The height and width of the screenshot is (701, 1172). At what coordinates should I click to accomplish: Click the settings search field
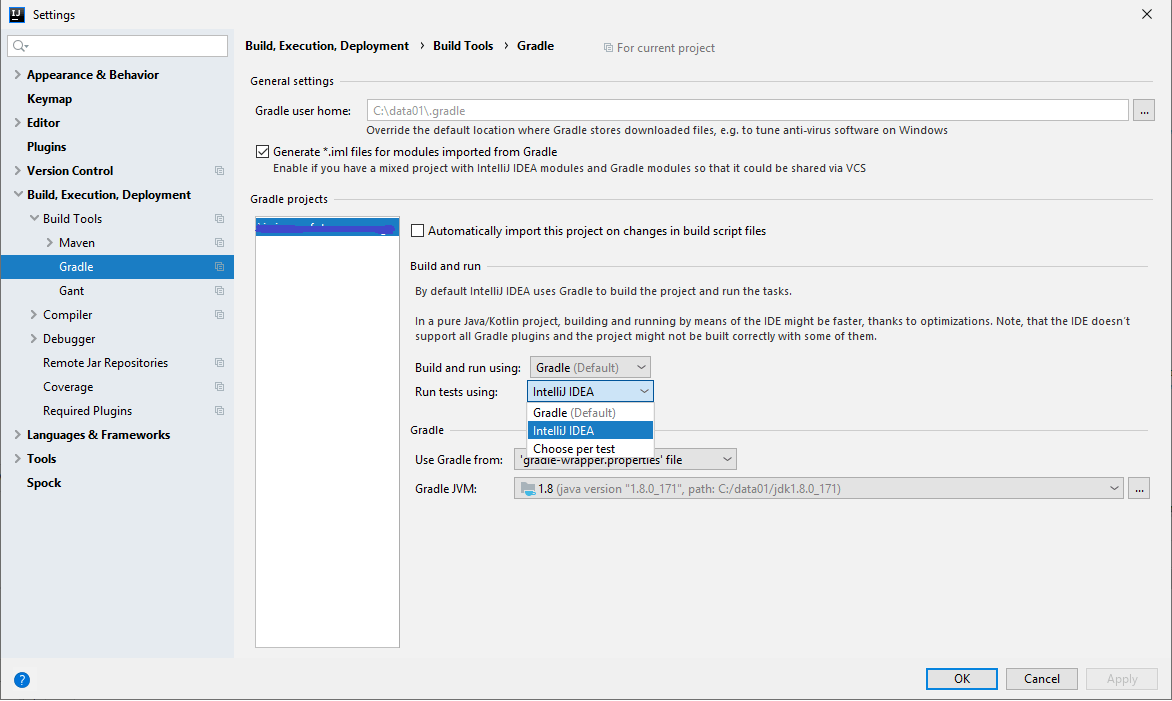(x=118, y=46)
